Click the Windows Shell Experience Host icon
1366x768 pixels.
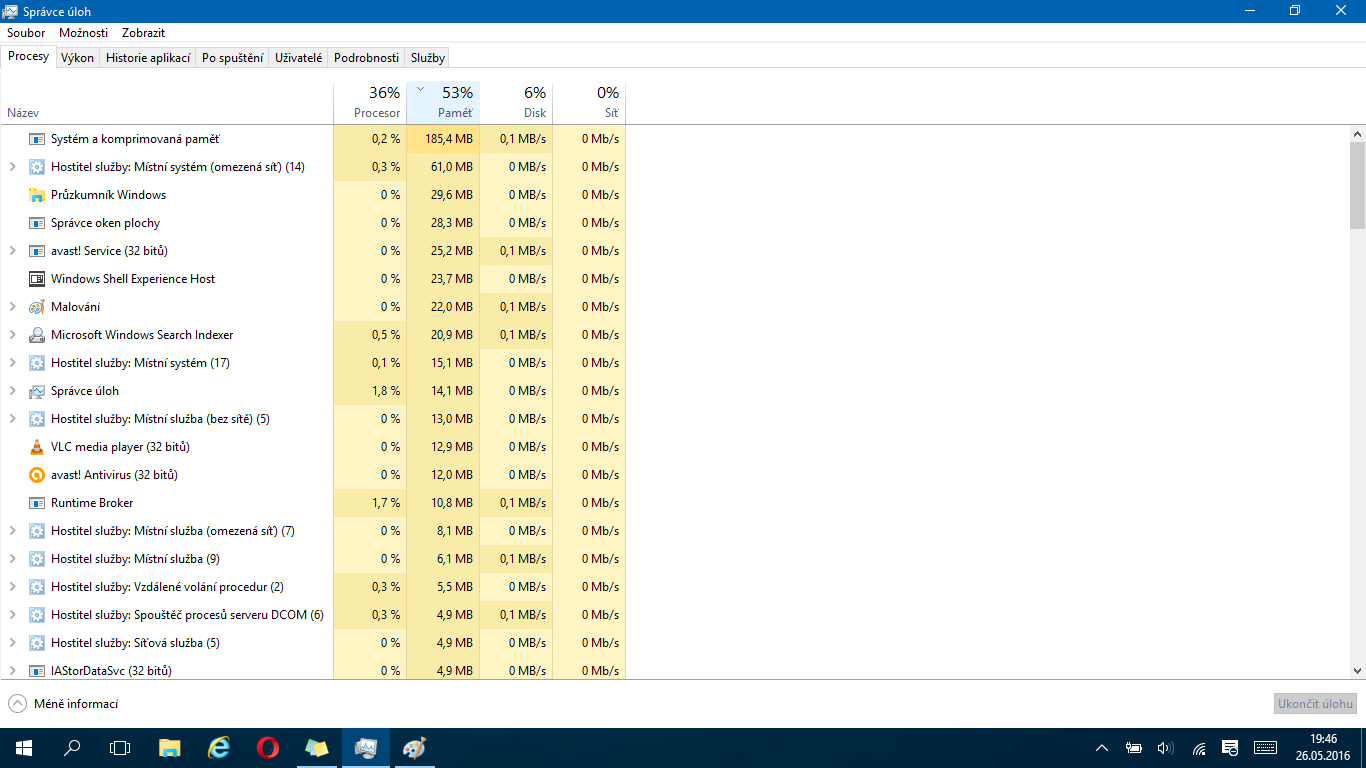tap(37, 279)
